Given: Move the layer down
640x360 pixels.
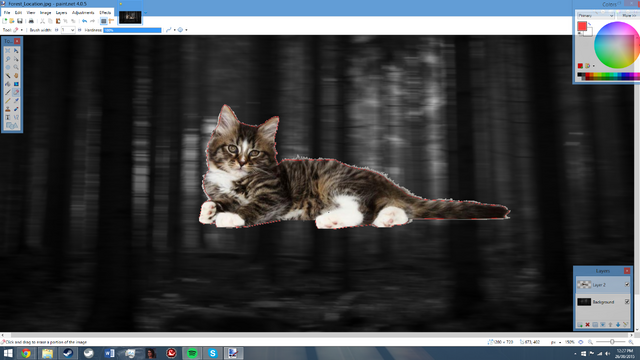Looking at the screenshot, I should 618,324.
